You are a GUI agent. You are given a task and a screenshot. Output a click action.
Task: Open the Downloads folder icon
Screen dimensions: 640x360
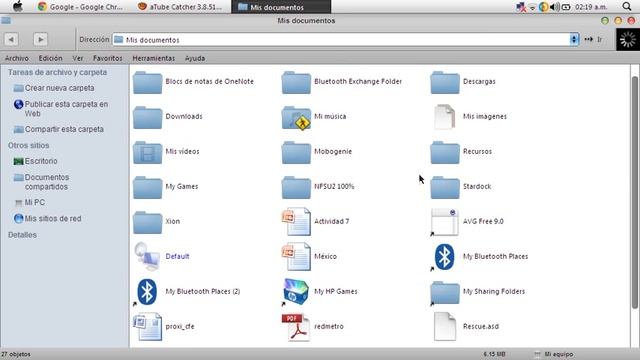[x=147, y=117]
